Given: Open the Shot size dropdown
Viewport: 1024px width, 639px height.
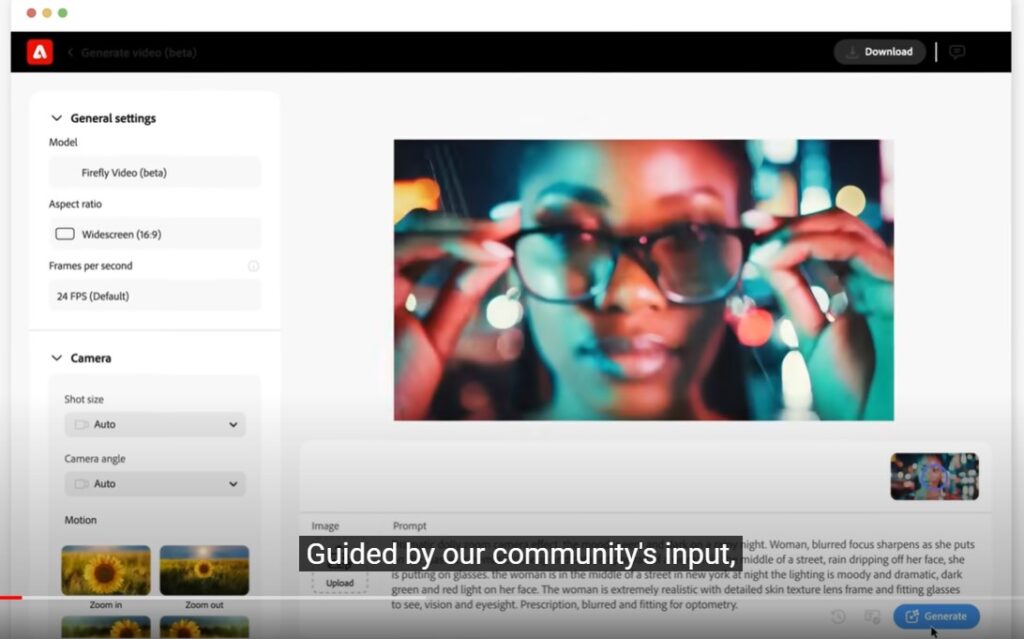Looking at the screenshot, I should coord(155,424).
